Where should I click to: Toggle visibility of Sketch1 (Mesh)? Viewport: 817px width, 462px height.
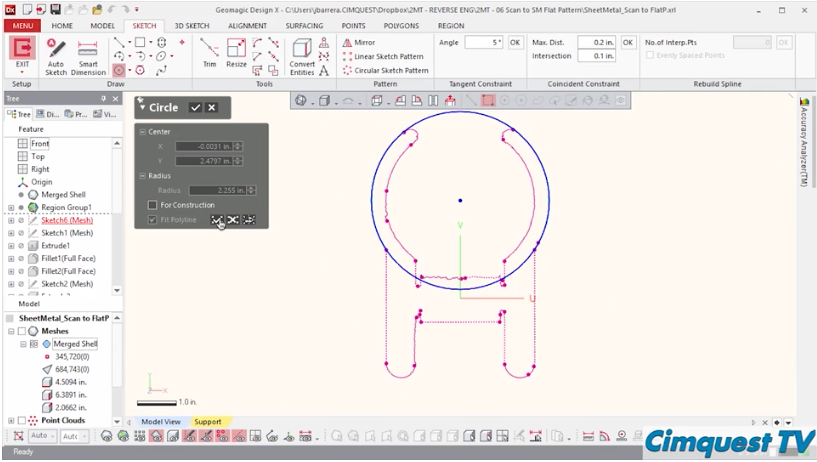tap(21, 233)
